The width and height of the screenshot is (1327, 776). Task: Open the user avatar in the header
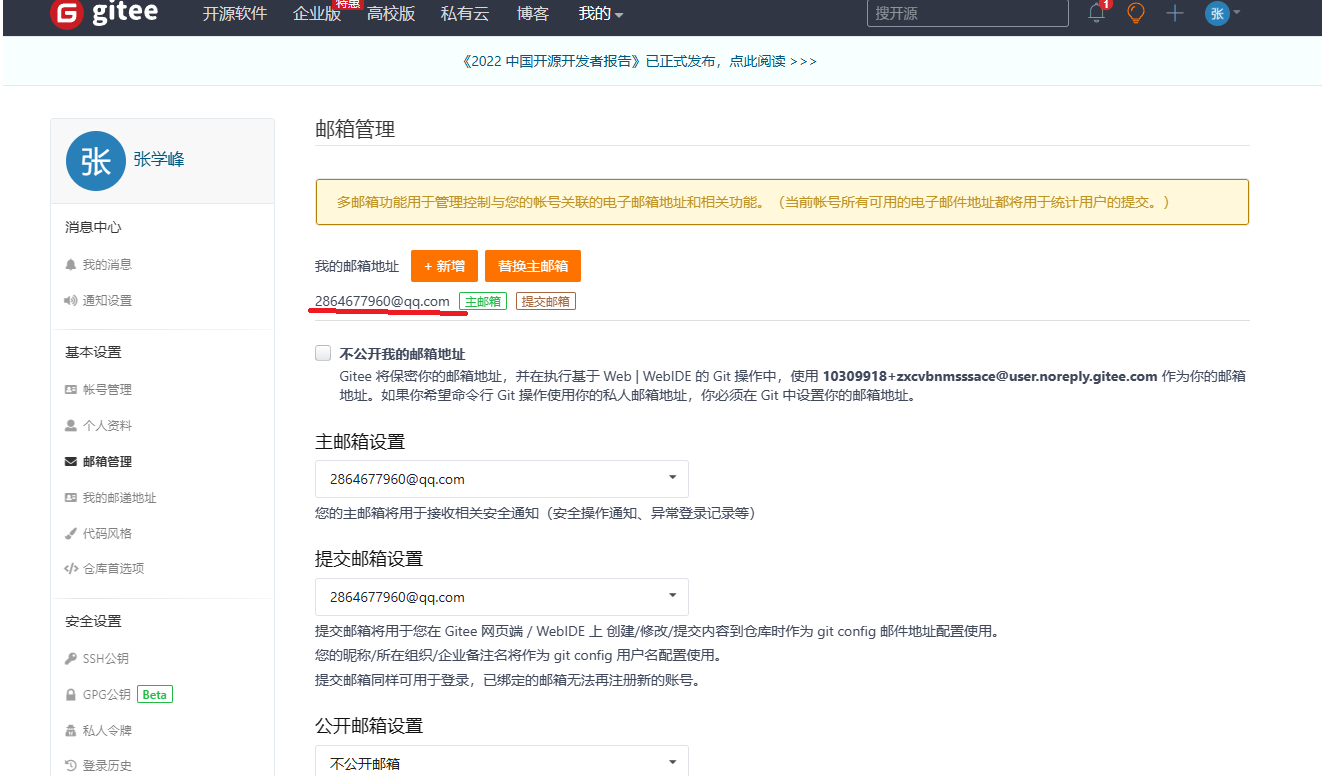click(x=1217, y=13)
